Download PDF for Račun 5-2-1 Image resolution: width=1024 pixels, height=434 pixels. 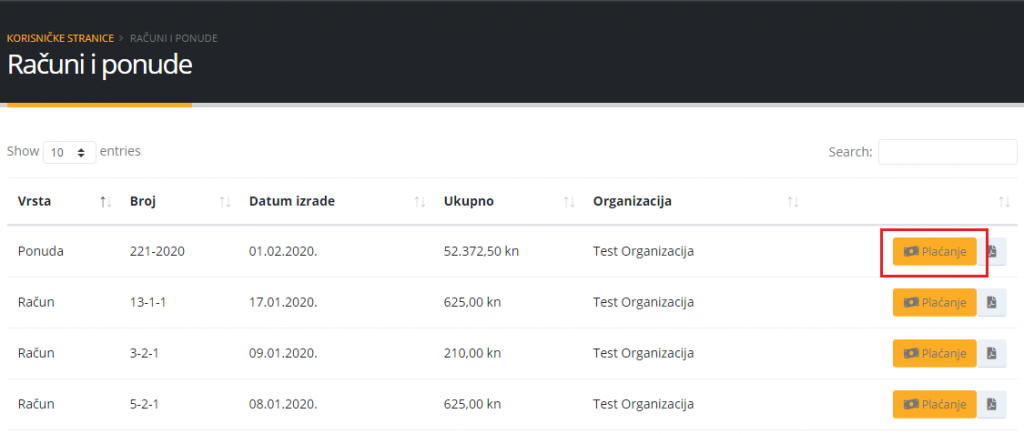pyautogui.click(x=992, y=404)
